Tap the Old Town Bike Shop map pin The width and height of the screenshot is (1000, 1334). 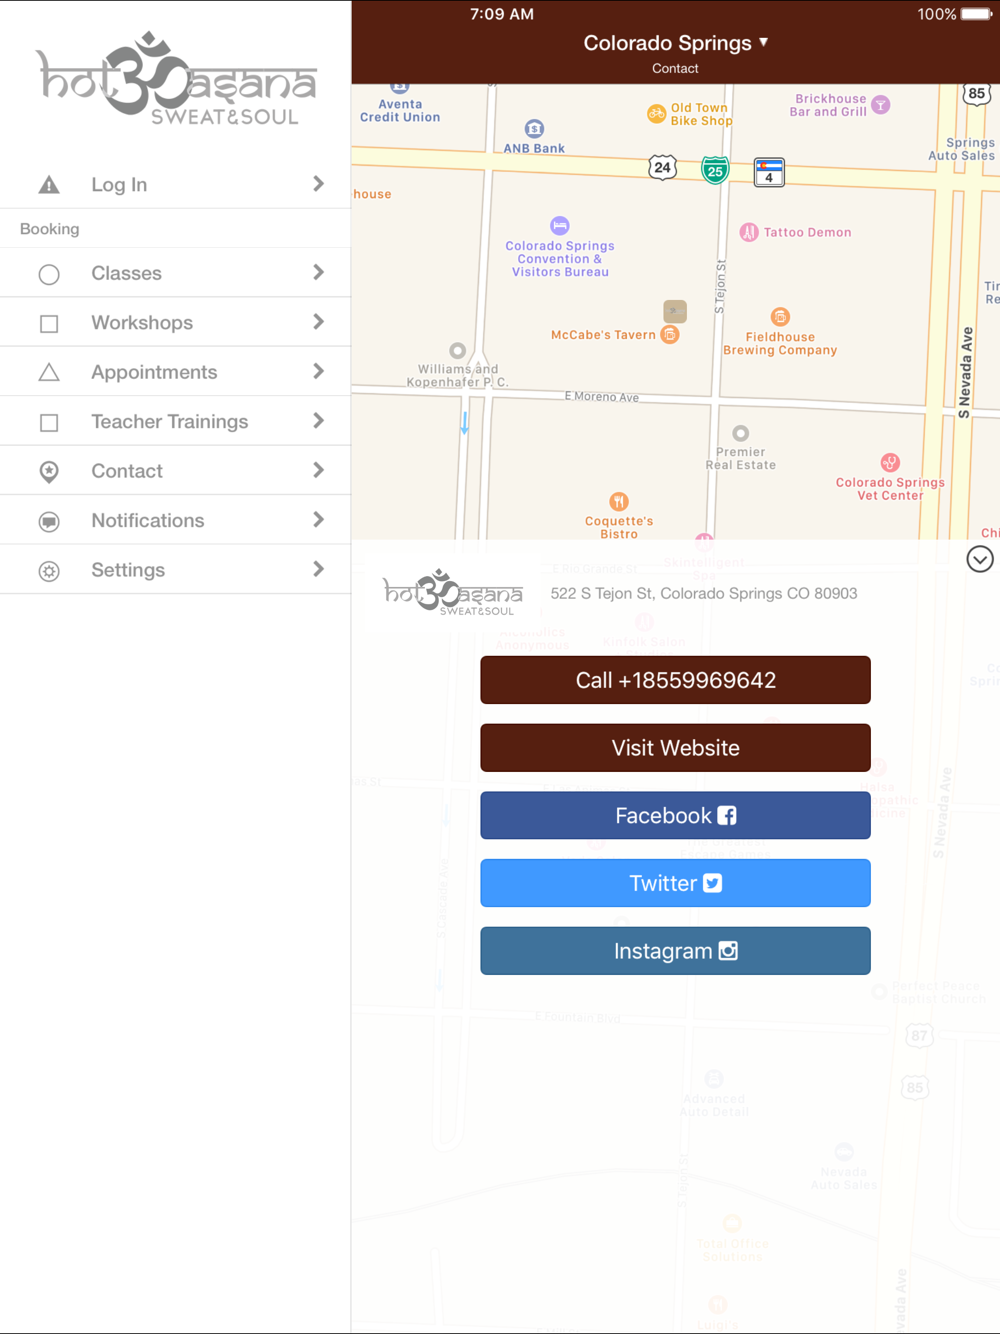point(656,114)
